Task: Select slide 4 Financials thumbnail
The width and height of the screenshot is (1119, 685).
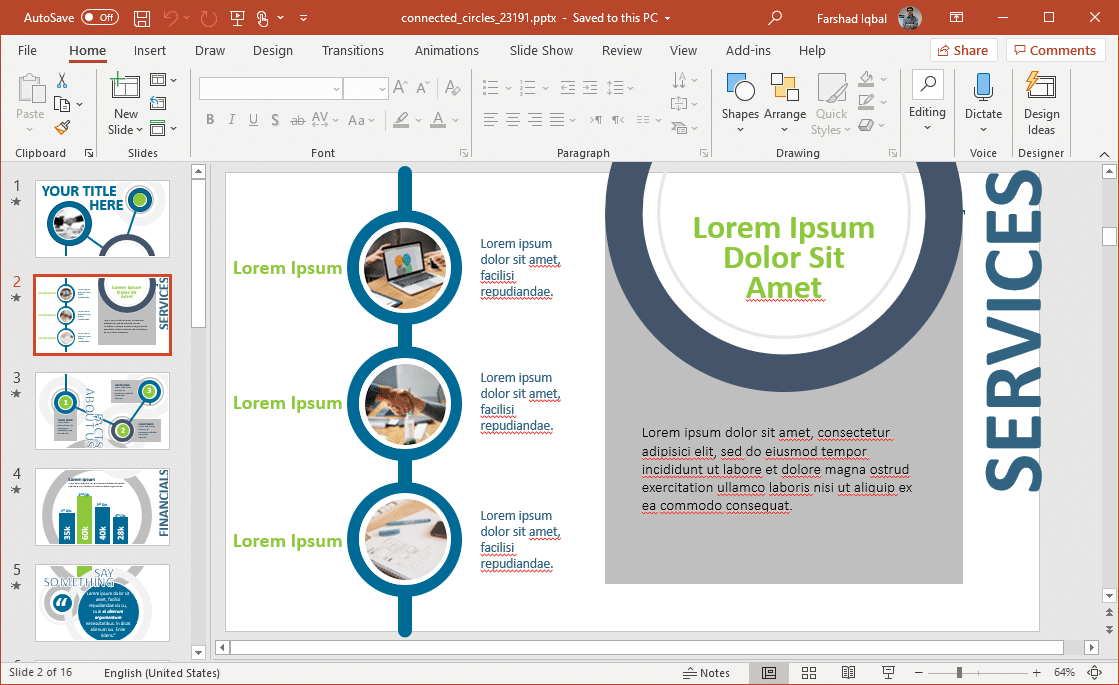Action: 103,506
